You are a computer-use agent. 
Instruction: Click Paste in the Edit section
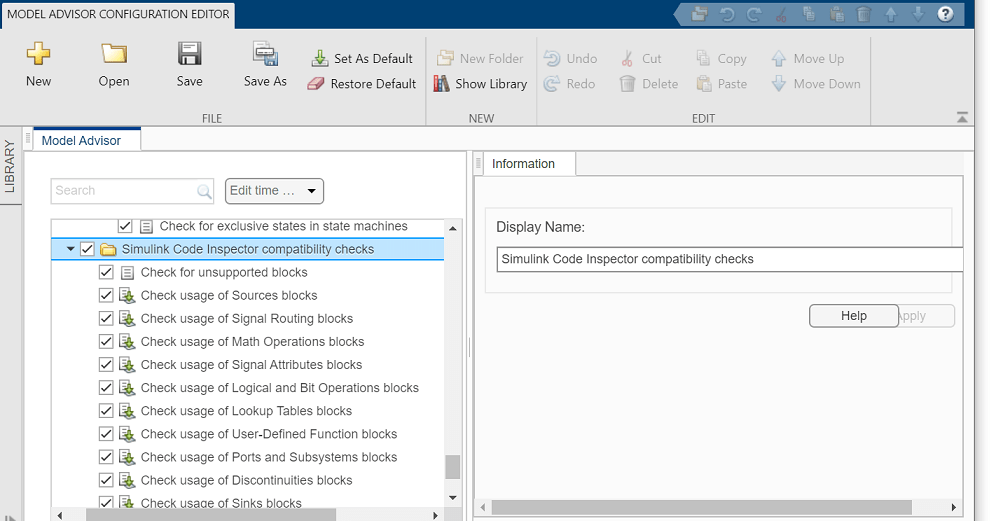click(722, 84)
